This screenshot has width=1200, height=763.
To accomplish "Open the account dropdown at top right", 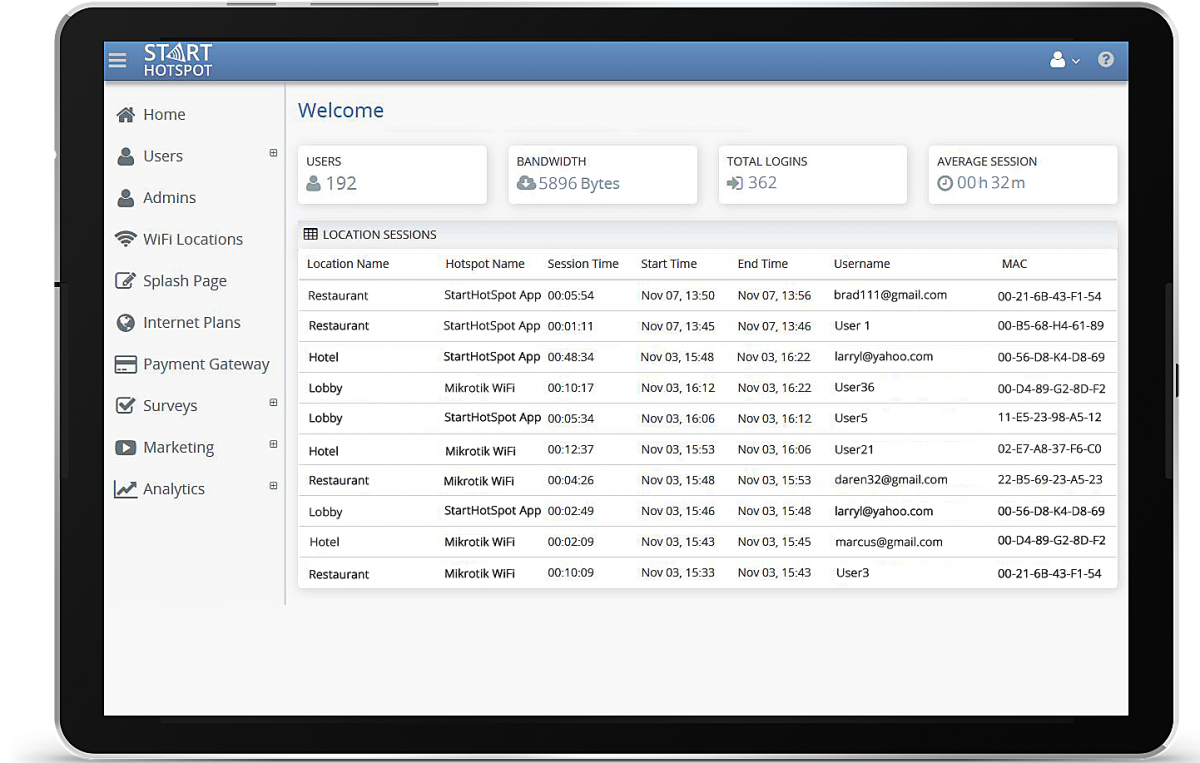I will pyautogui.click(x=1064, y=60).
